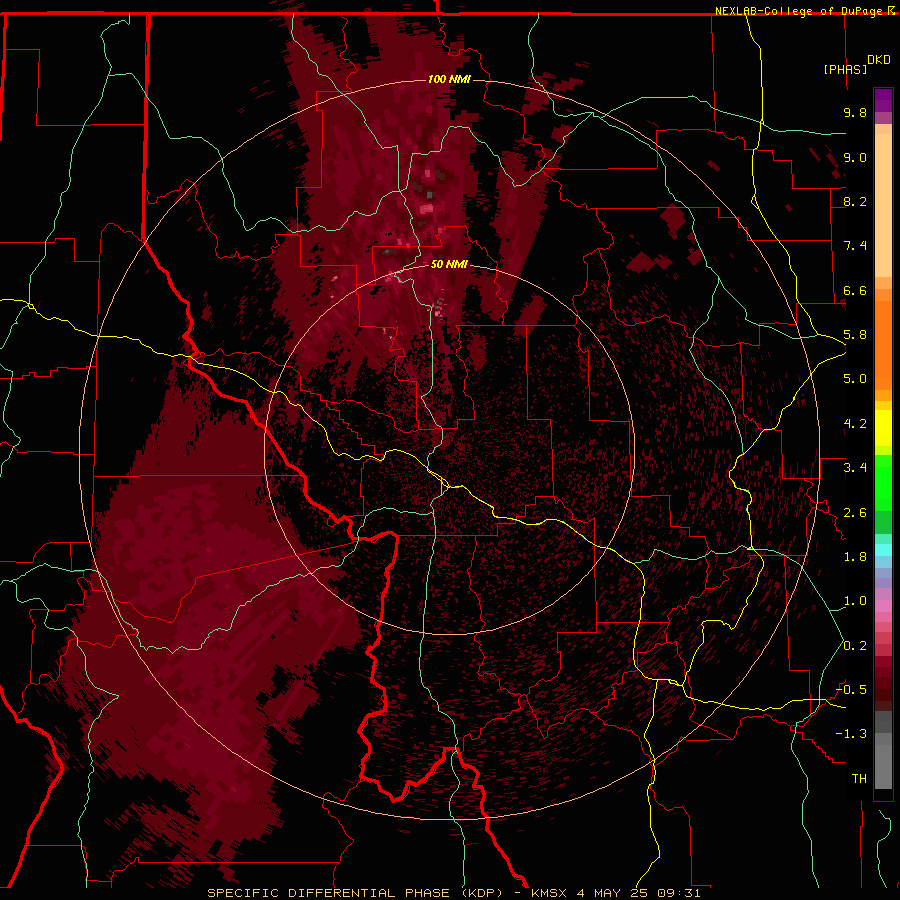Click the bright green segment of the color bar

(x=883, y=483)
